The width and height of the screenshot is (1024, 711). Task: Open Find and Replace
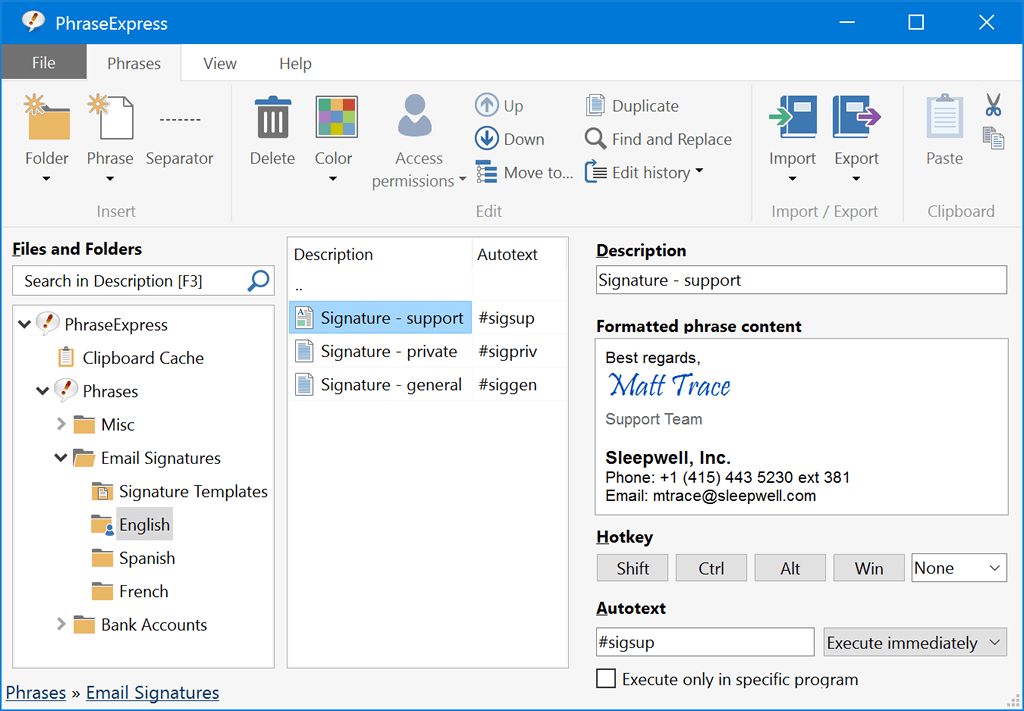596,139
